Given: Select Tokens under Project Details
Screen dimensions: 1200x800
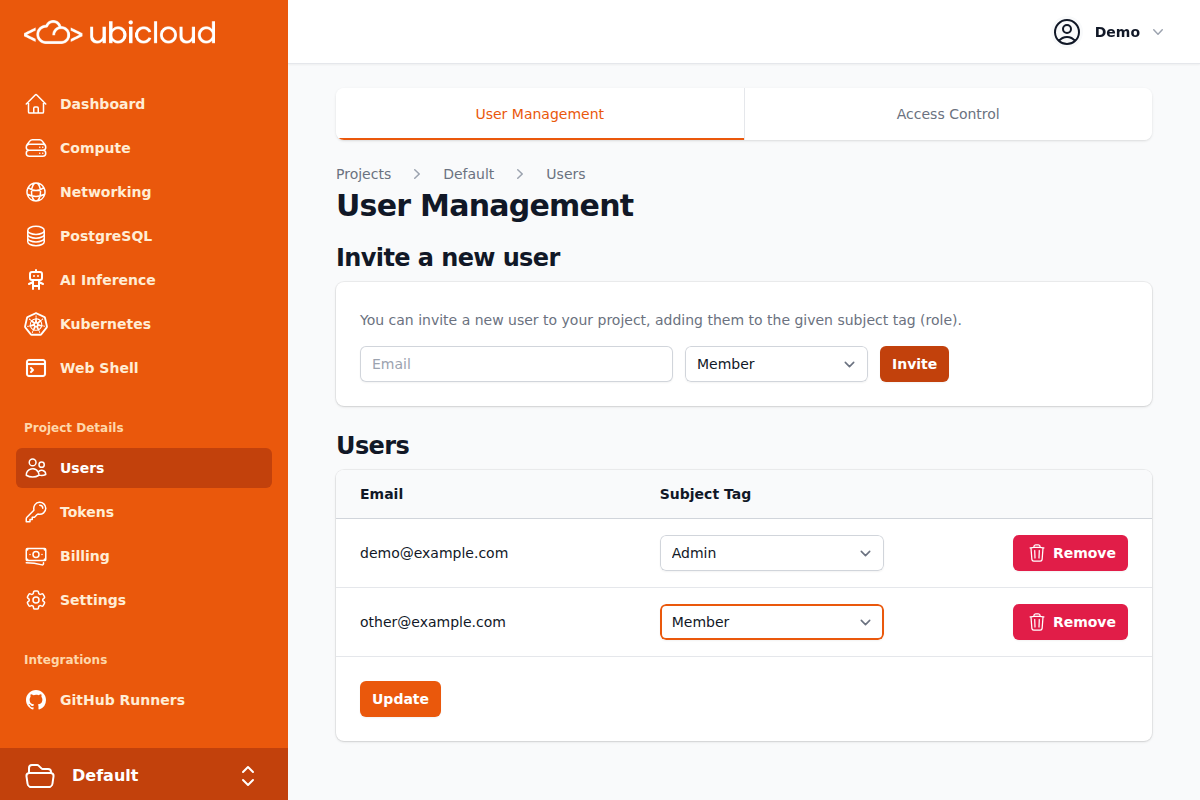Looking at the screenshot, I should pos(144,512).
